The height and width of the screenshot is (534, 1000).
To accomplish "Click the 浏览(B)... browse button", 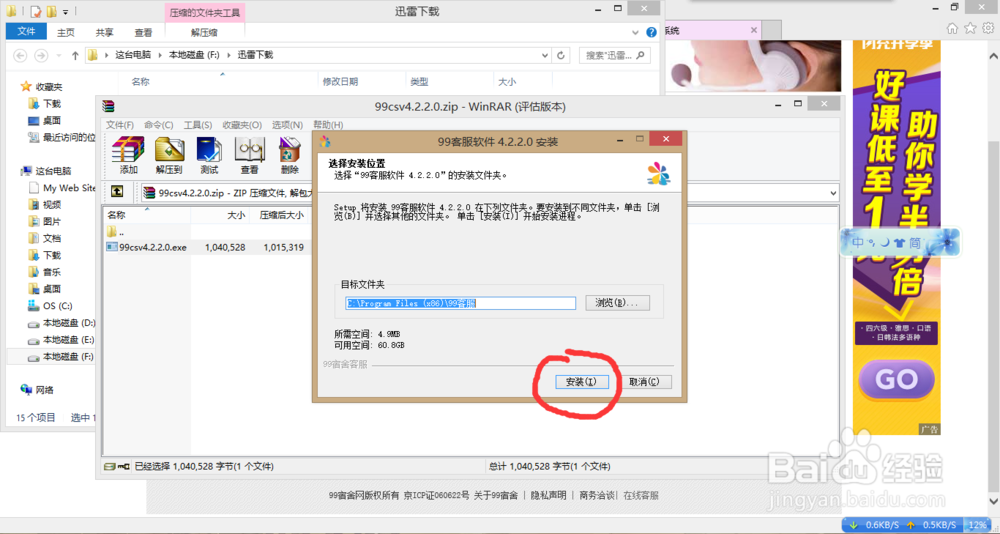I will (x=617, y=302).
